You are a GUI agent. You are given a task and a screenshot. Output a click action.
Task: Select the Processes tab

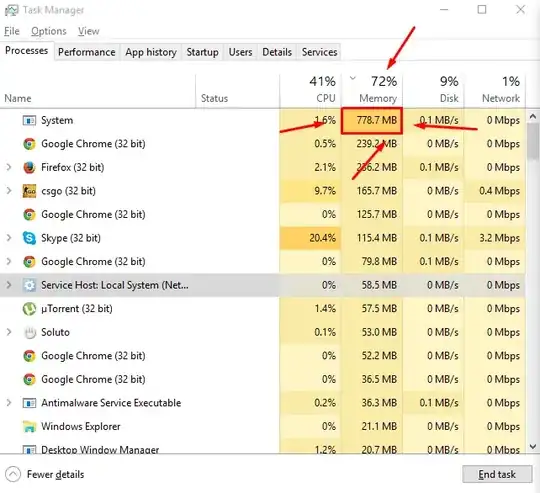pyautogui.click(x=27, y=51)
